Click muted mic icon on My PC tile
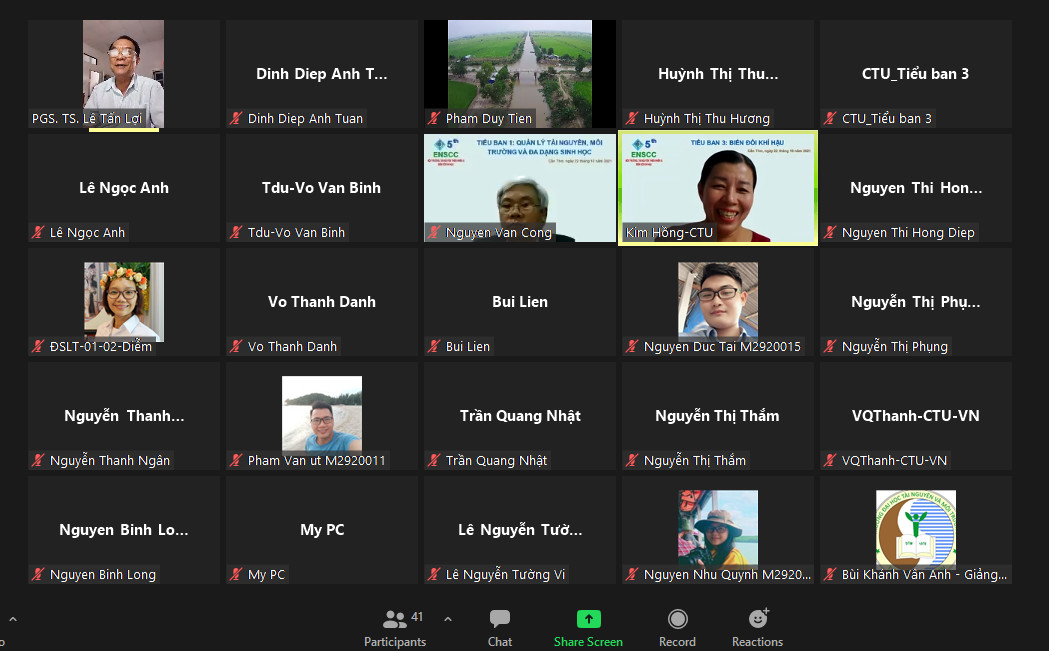This screenshot has height=651, width=1049. pyautogui.click(x=236, y=575)
